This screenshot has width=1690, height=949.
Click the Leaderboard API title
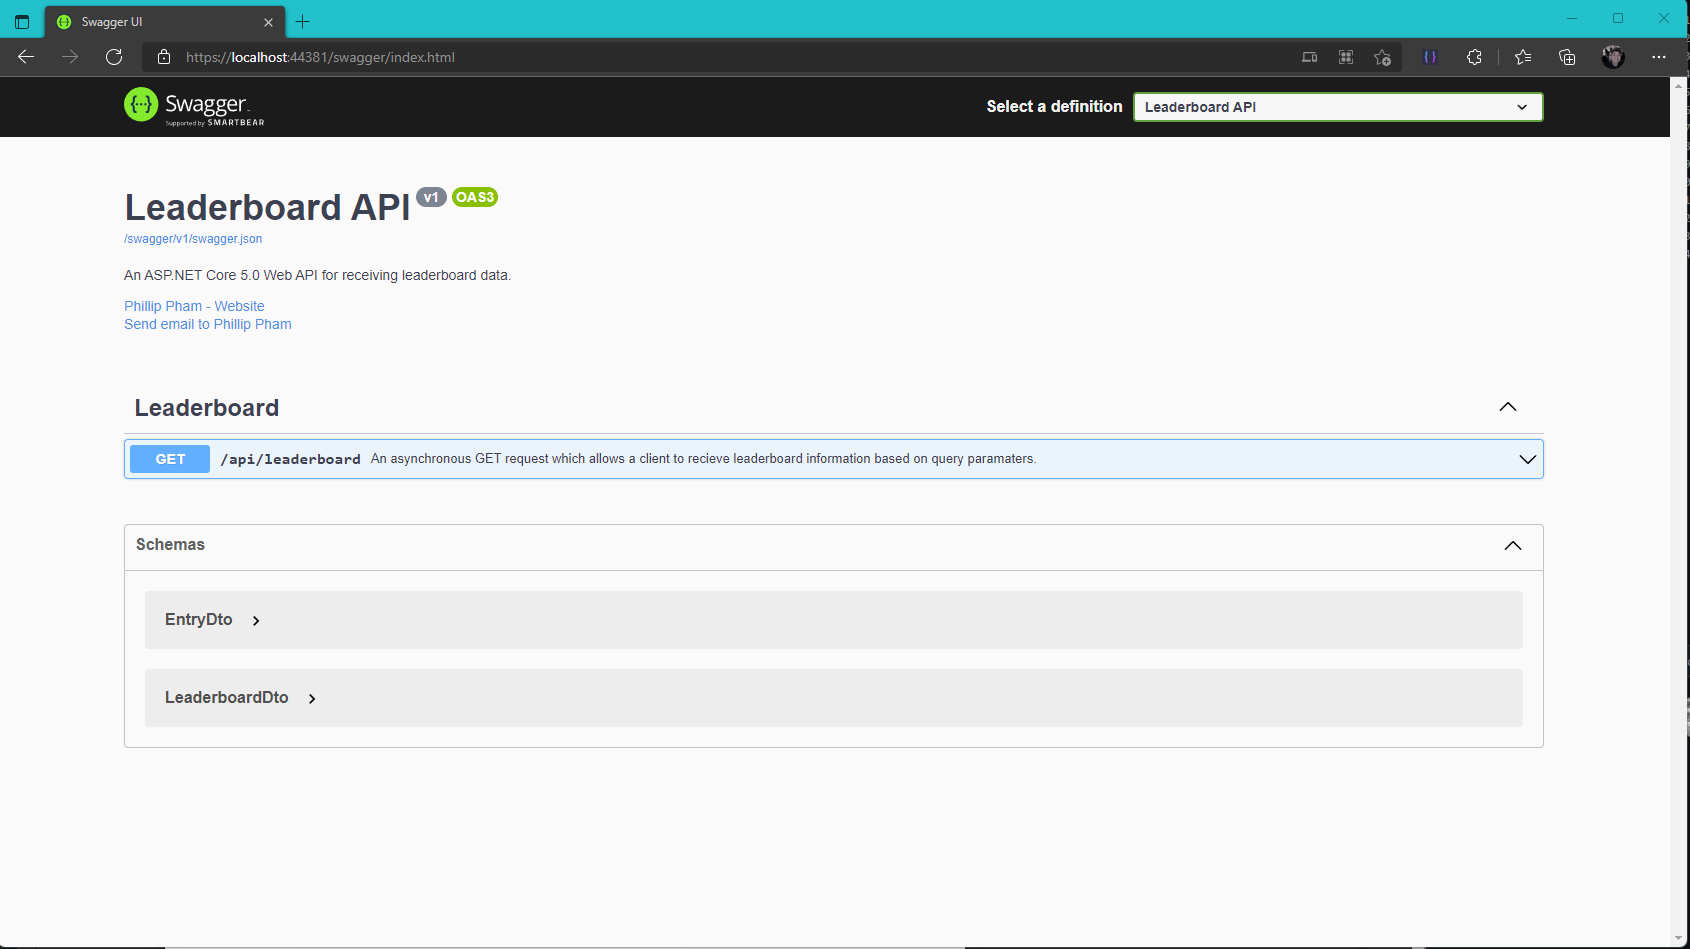[267, 207]
